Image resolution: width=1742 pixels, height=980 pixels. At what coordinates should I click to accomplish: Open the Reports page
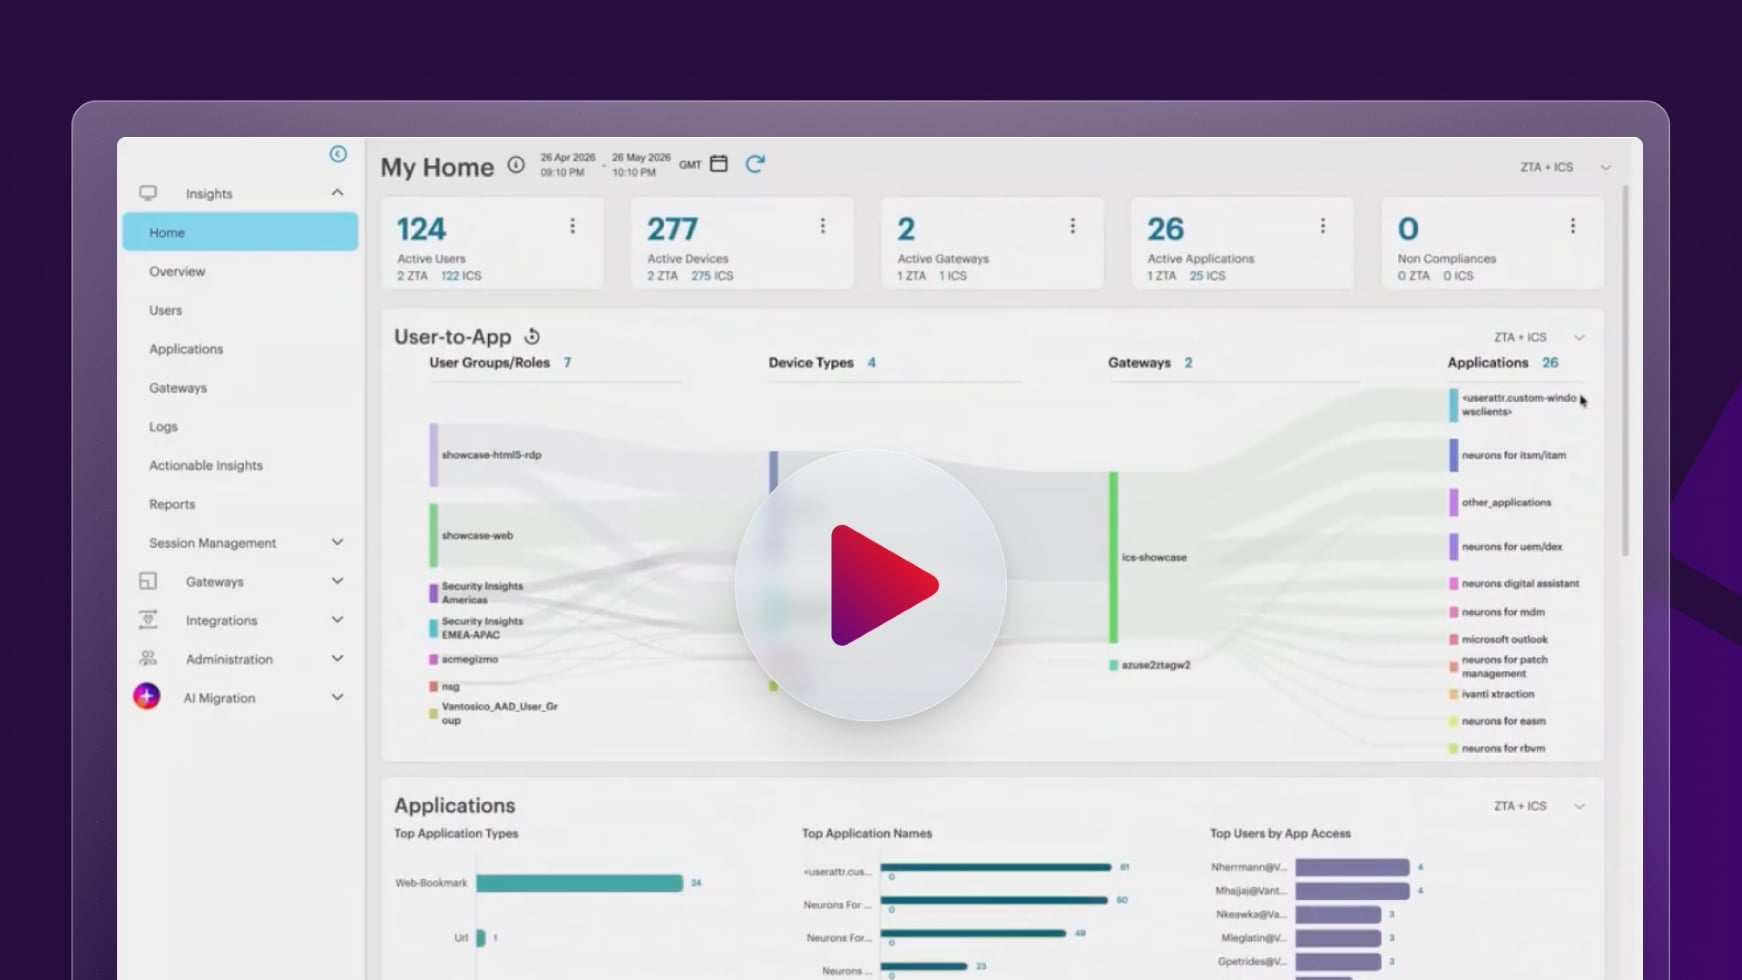tap(172, 504)
